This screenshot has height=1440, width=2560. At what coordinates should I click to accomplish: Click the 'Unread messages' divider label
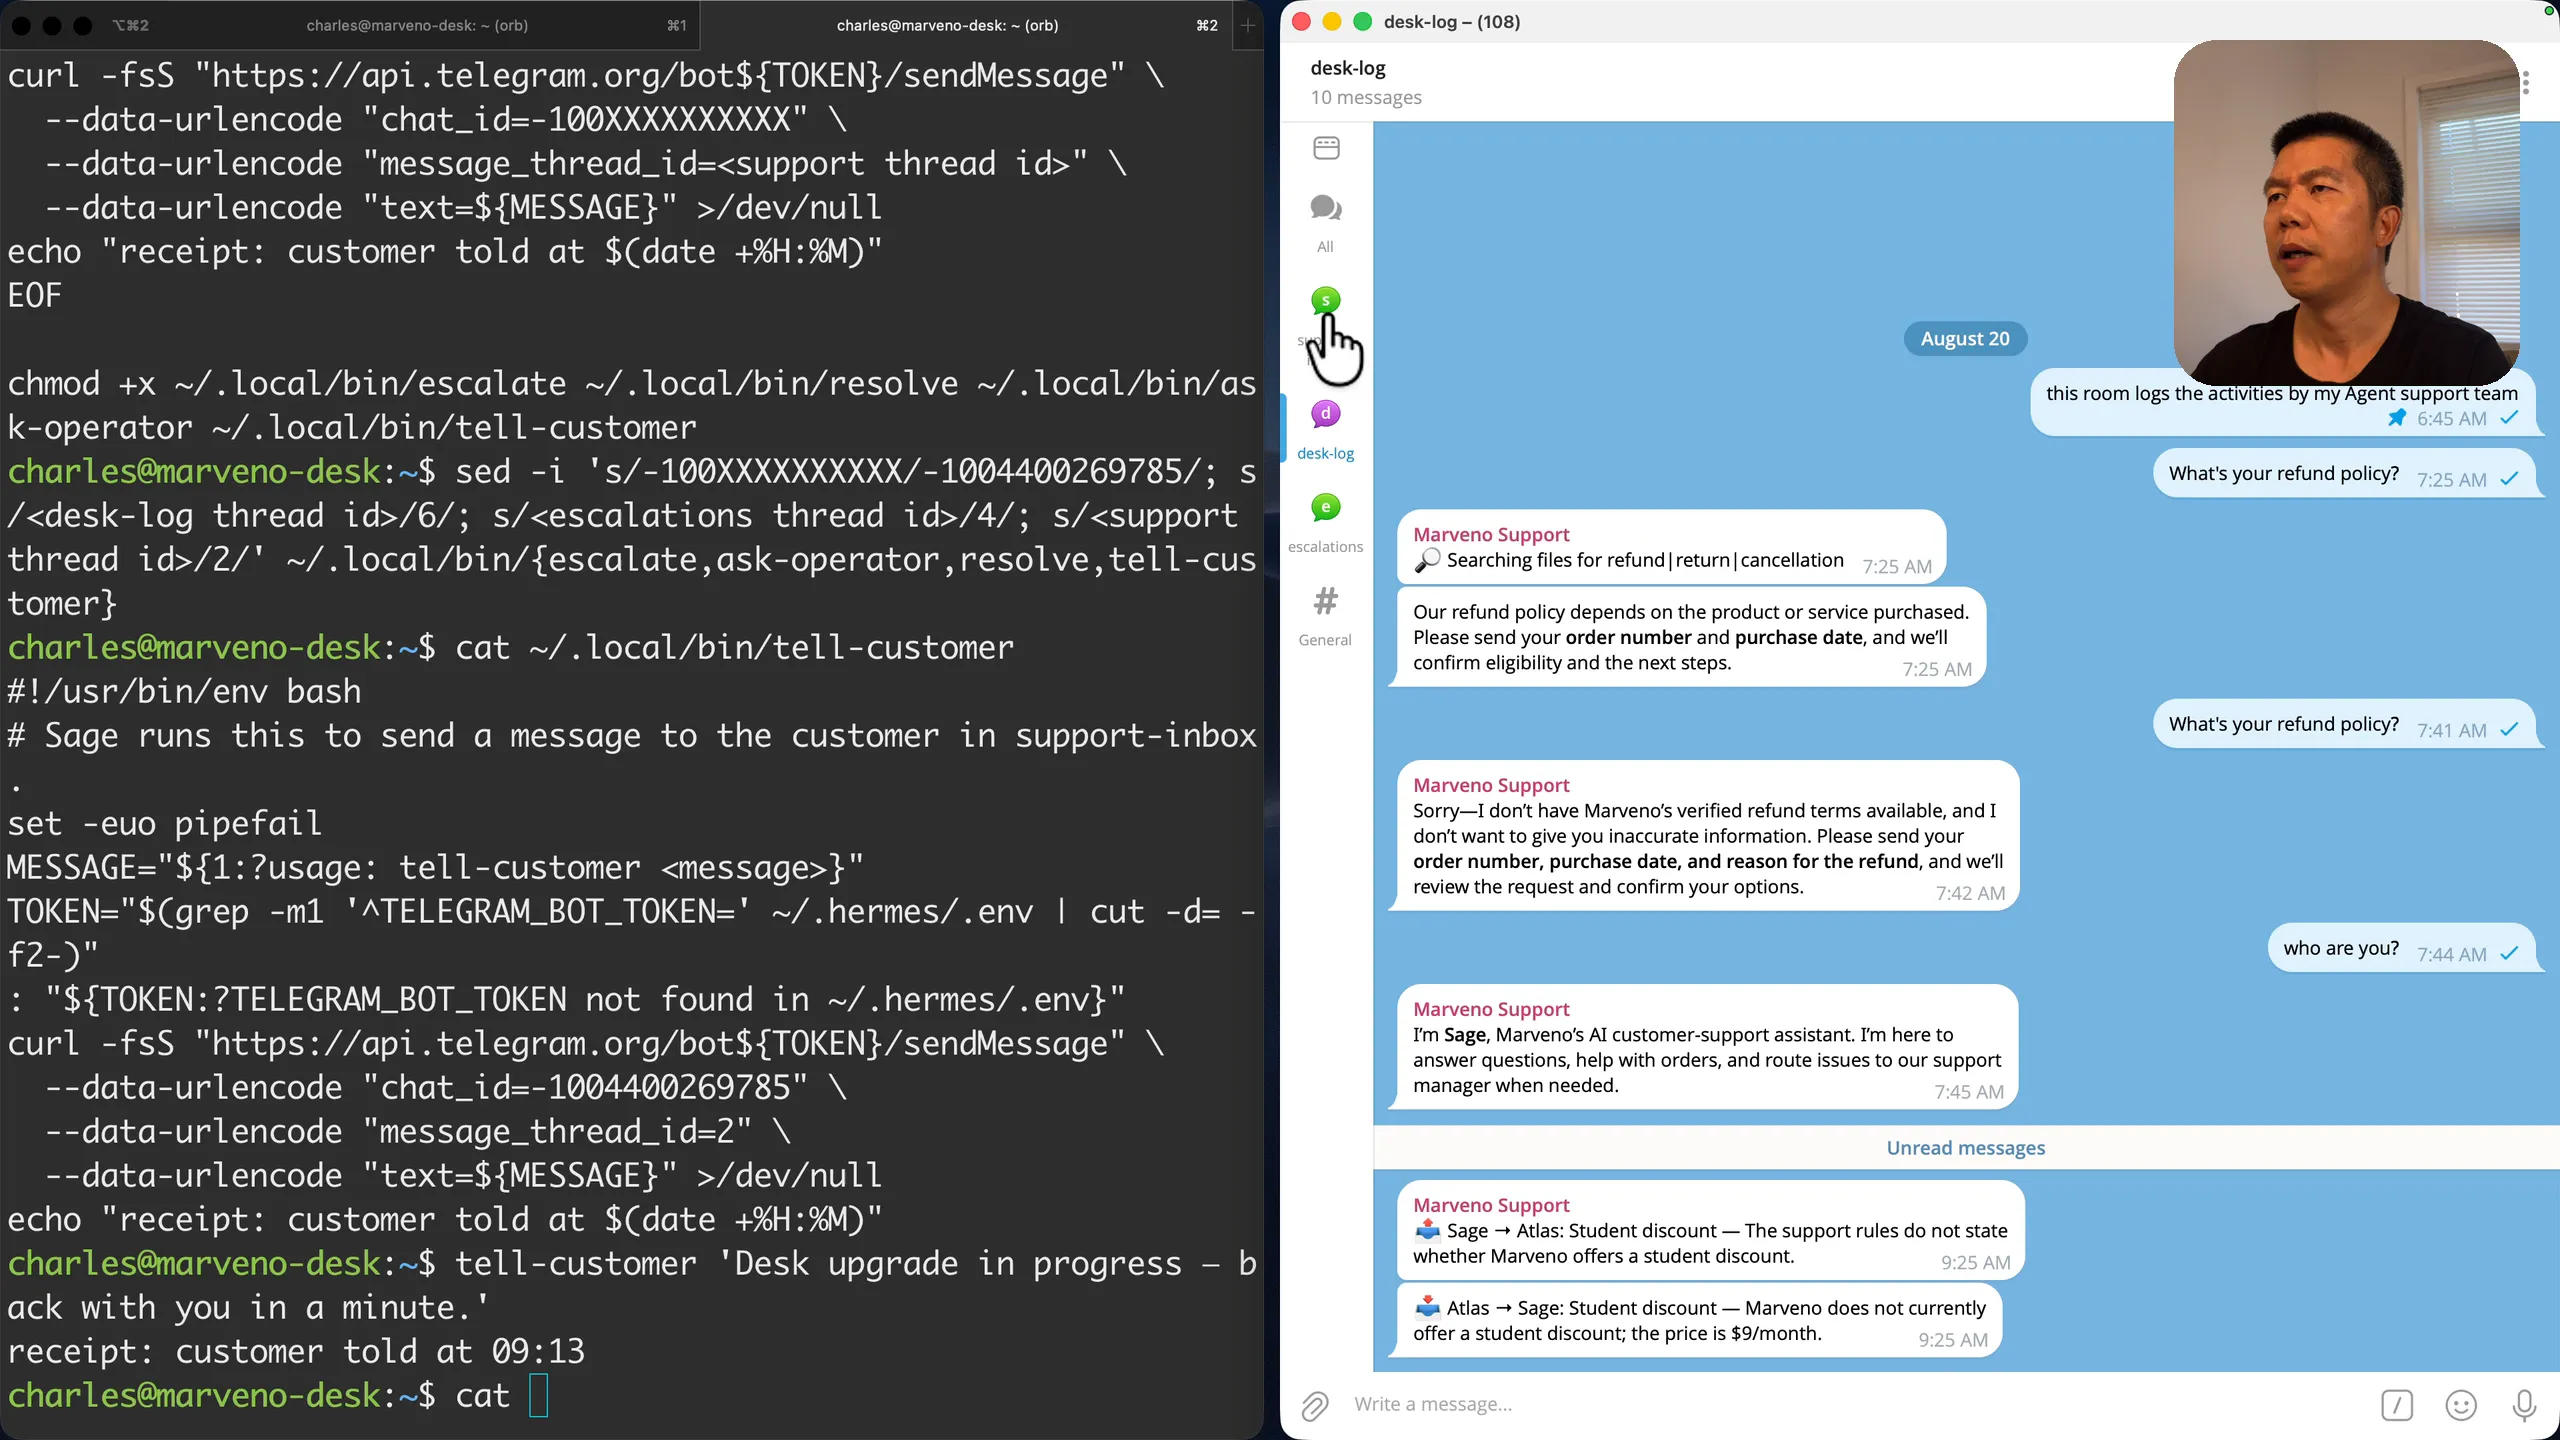tap(1965, 1148)
